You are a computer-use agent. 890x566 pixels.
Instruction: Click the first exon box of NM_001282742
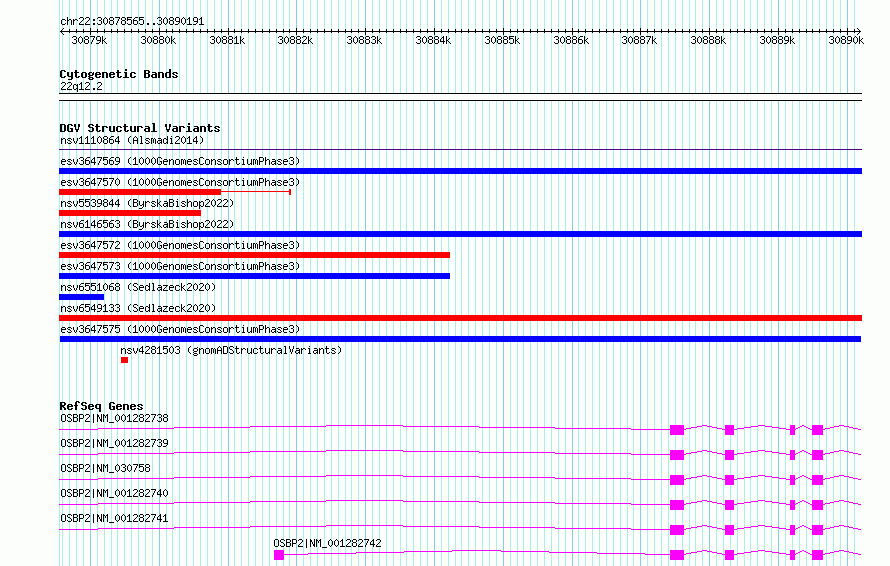(x=279, y=555)
